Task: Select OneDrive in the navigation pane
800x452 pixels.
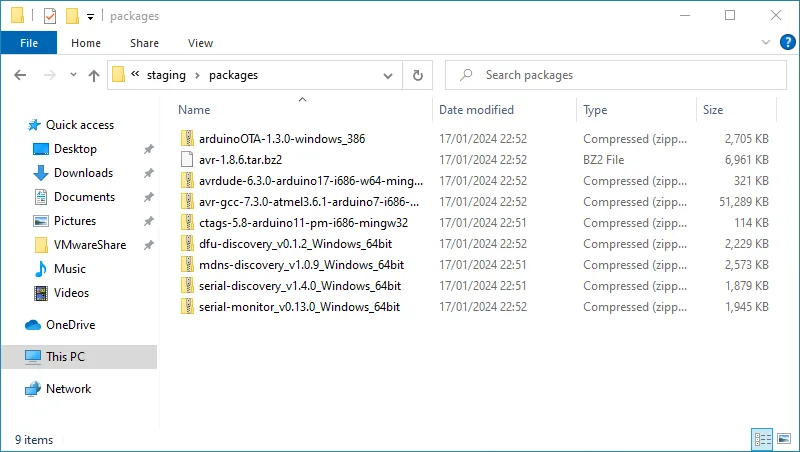Action: pos(70,325)
